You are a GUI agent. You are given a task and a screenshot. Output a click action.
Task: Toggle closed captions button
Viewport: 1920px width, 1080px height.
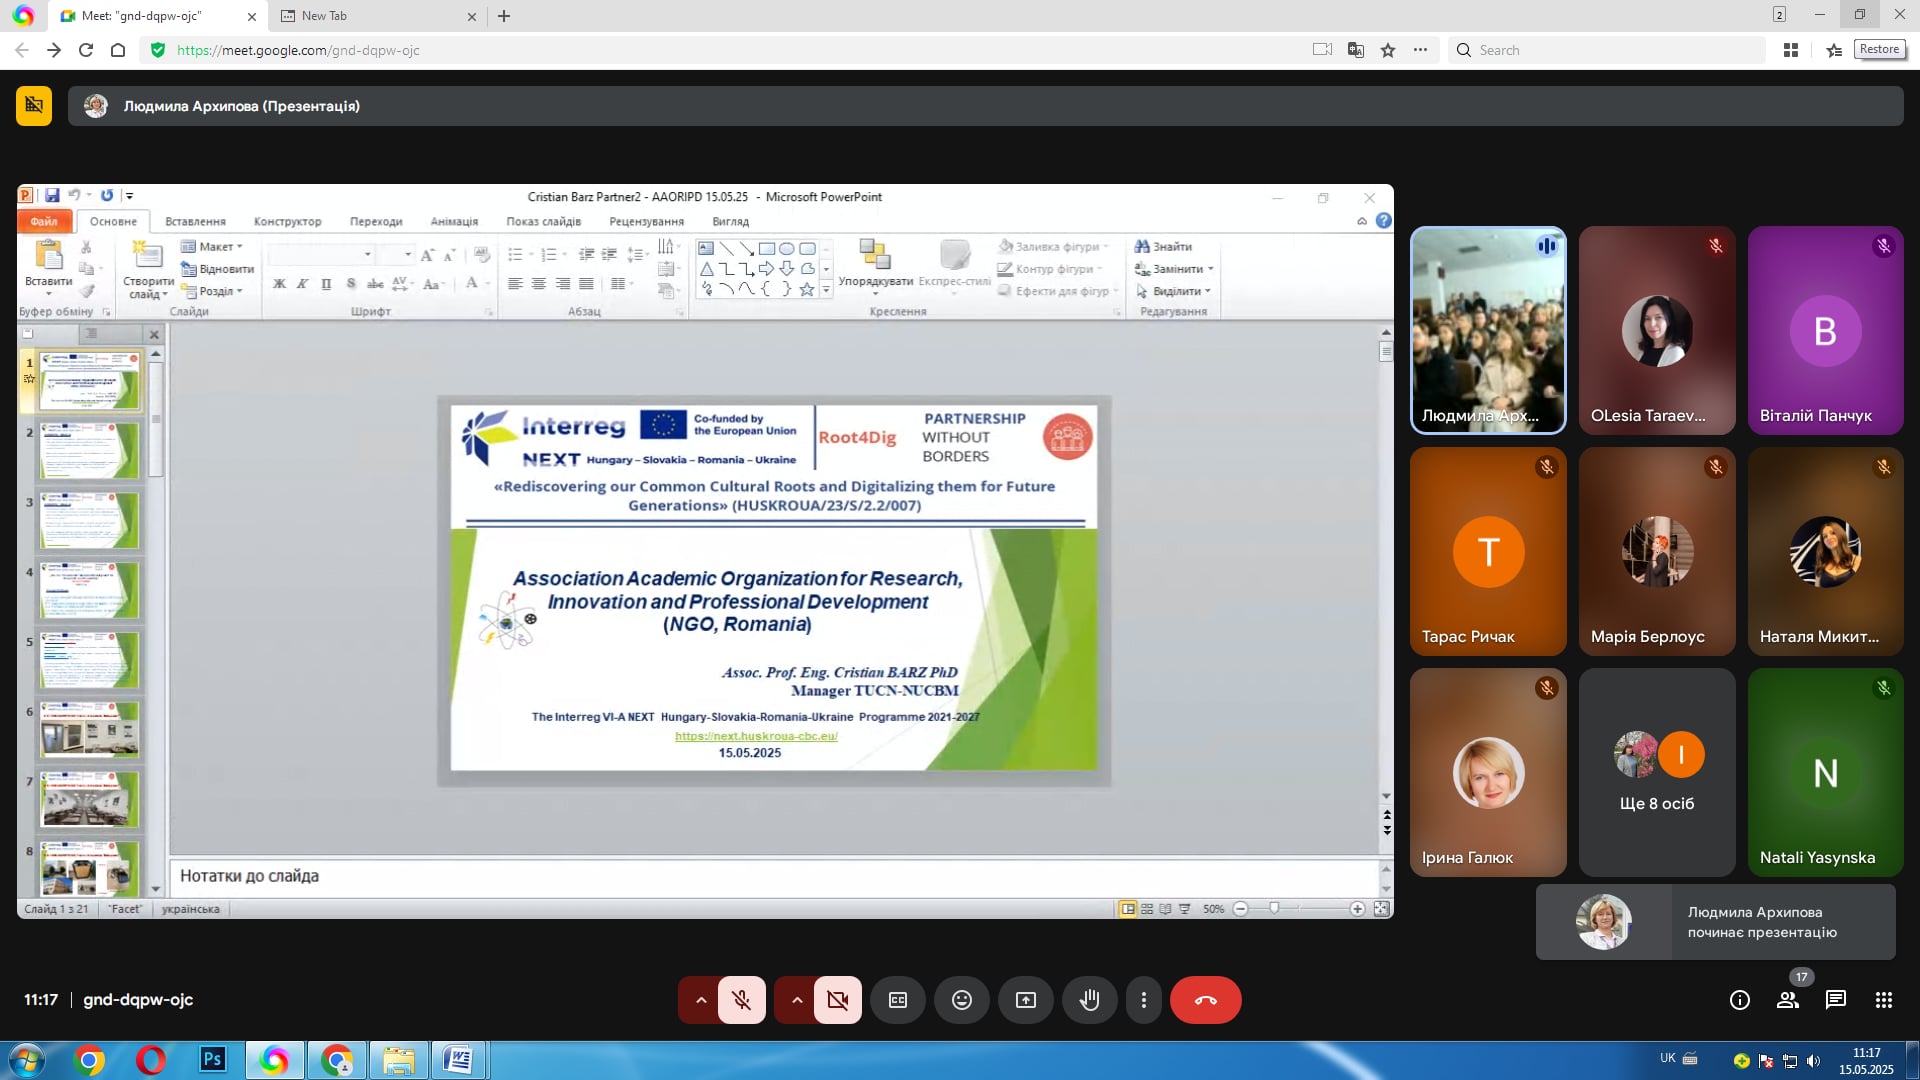pyautogui.click(x=898, y=1000)
